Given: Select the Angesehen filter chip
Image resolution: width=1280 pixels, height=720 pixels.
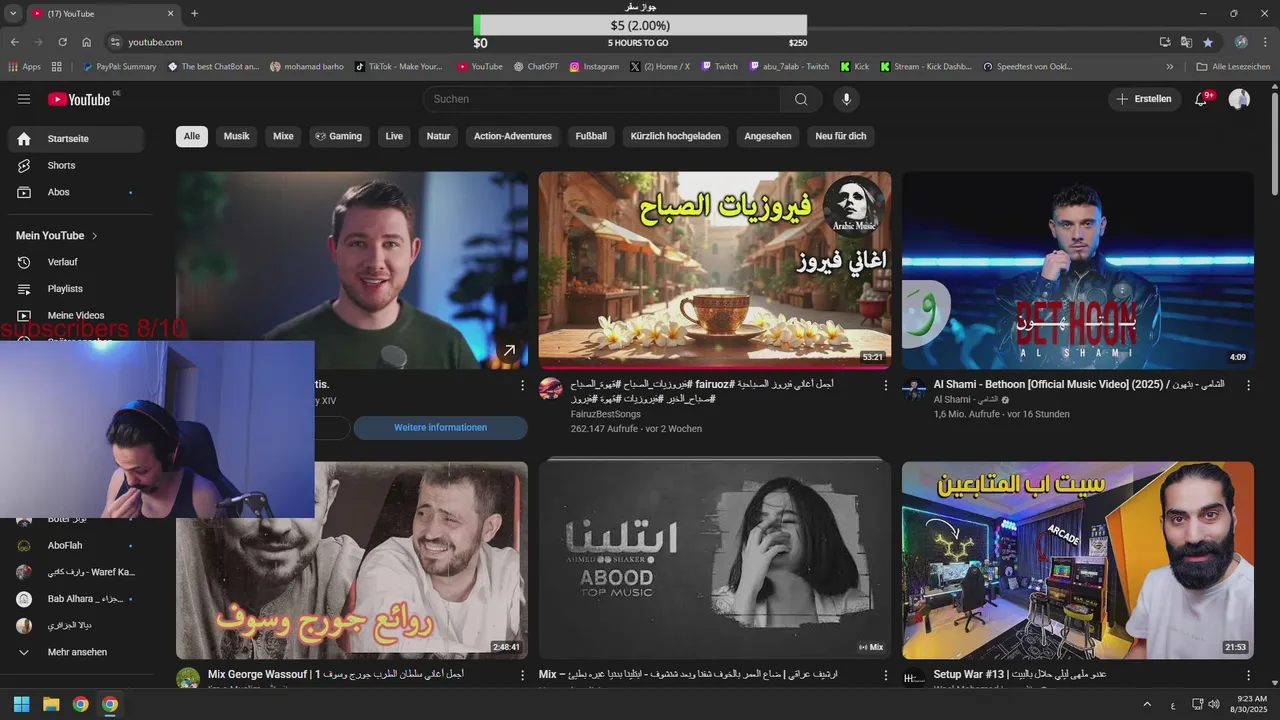Looking at the screenshot, I should click(768, 136).
